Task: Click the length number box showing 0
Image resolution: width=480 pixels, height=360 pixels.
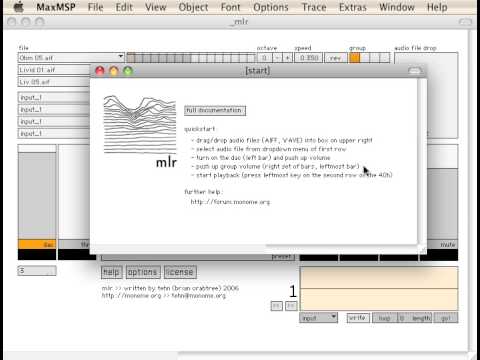Action: coord(404,318)
